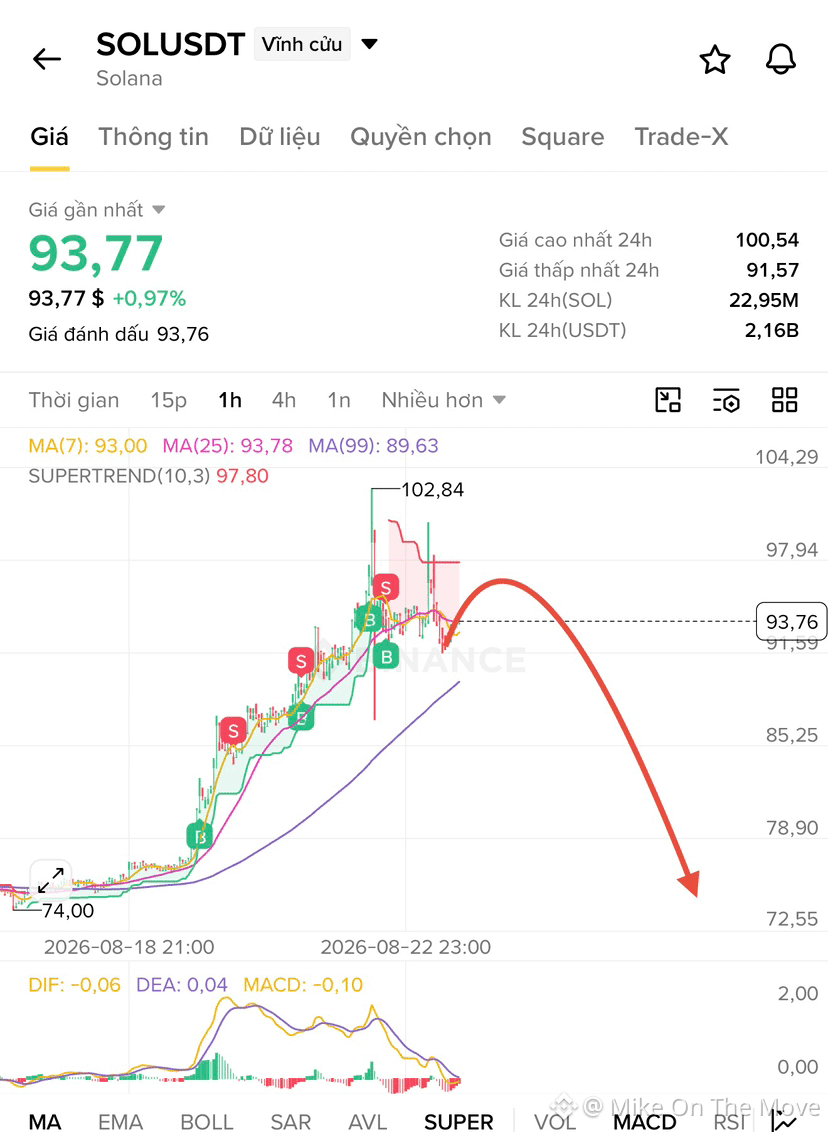Click the 74,00 low price marker
The height and width of the screenshot is (1132, 828).
click(68, 910)
